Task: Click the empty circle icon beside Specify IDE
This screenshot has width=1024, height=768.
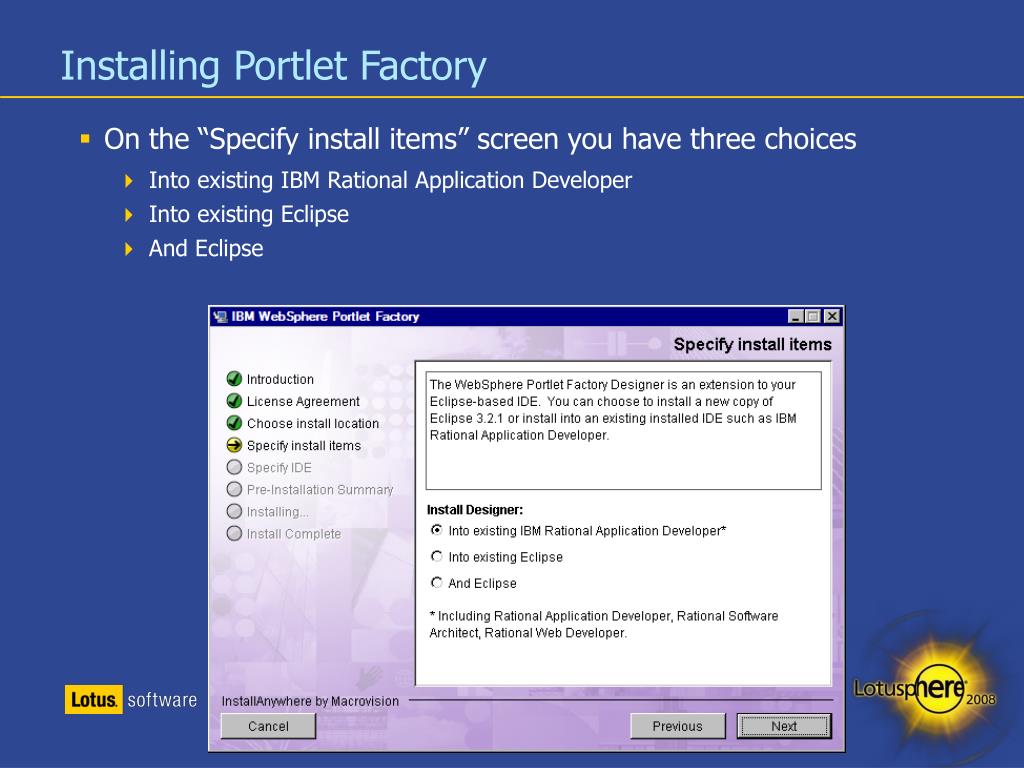Action: point(234,468)
